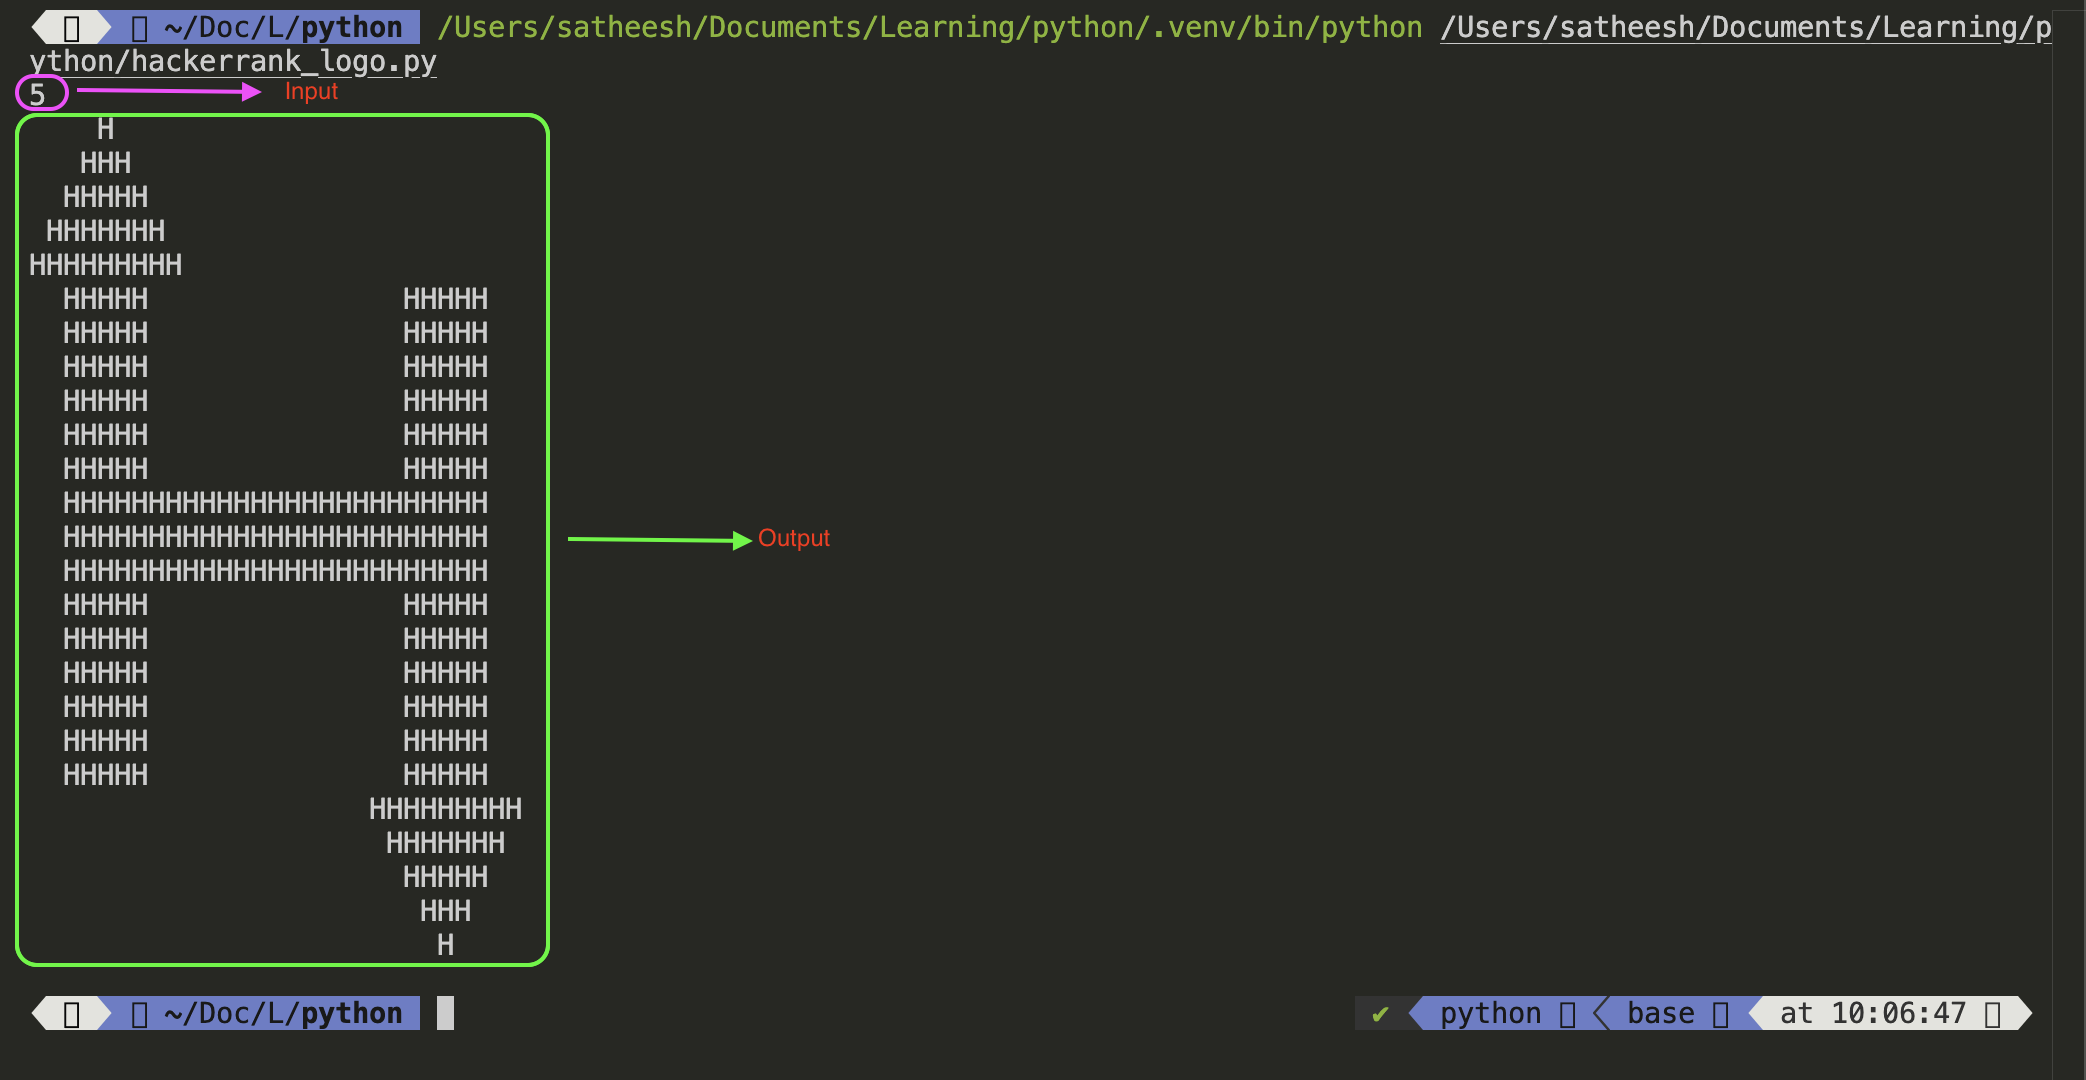
Task: Click the clock glyph after 10:06:47
Action: click(1992, 1014)
